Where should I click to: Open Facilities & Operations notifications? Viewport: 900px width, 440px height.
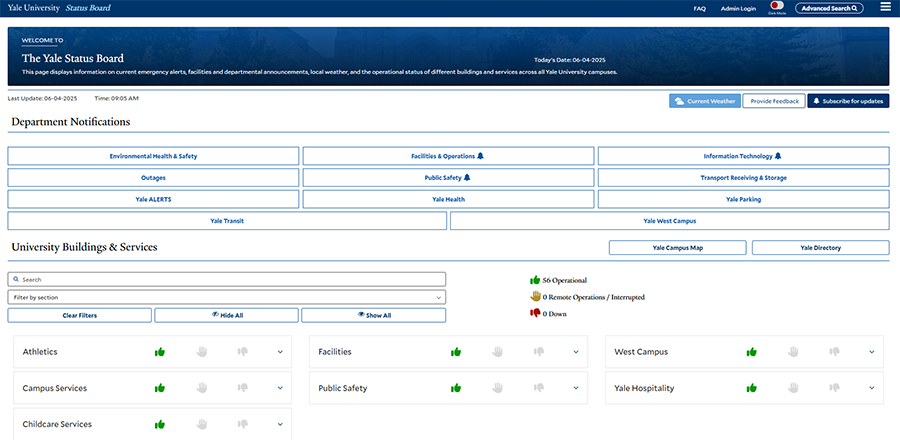[x=448, y=156]
